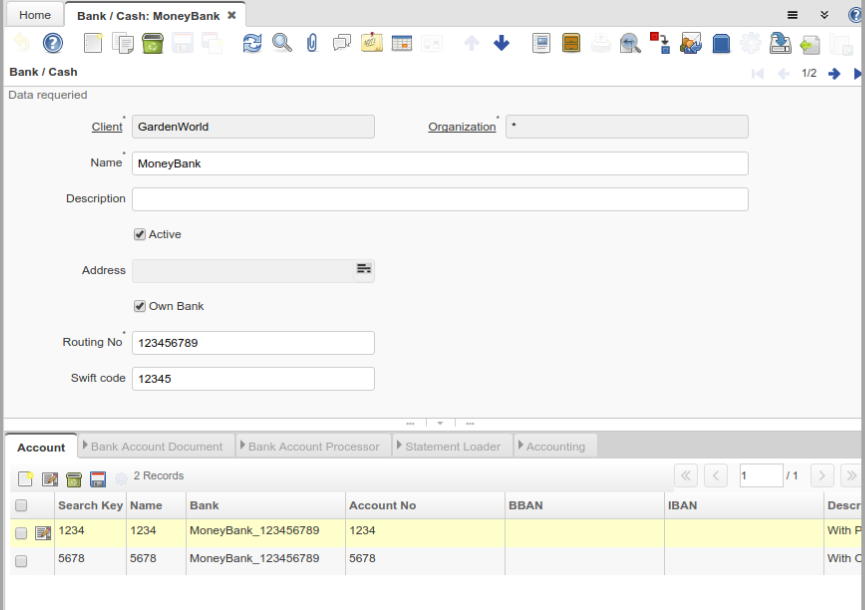Open Product Info blue box icon
Image resolution: width=865 pixels, height=610 pixels.
click(720, 43)
